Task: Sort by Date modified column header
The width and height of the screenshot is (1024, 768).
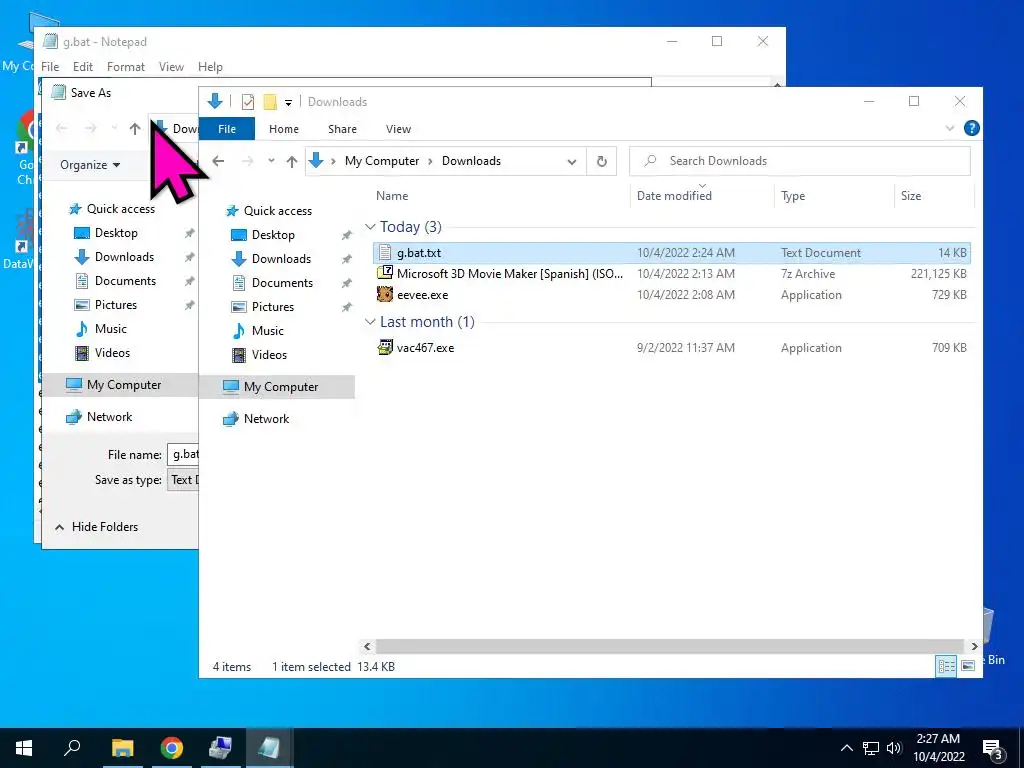Action: pyautogui.click(x=674, y=195)
